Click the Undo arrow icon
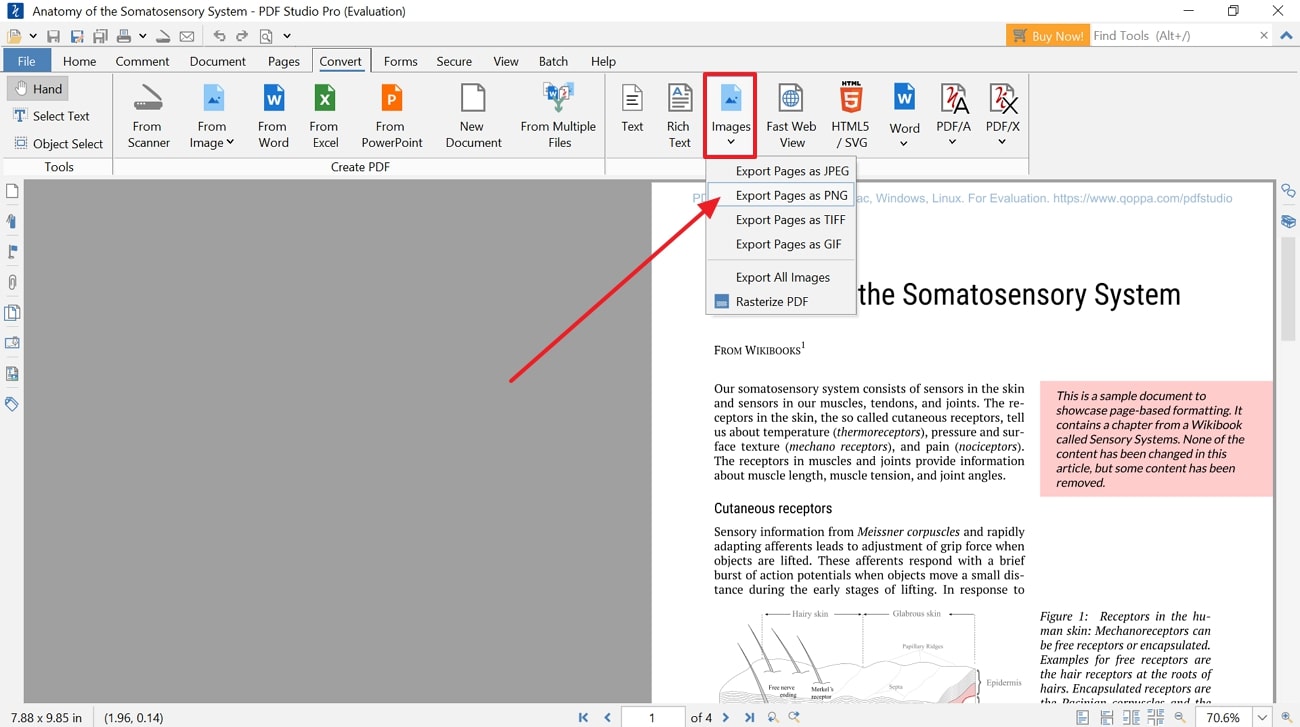 click(x=219, y=36)
